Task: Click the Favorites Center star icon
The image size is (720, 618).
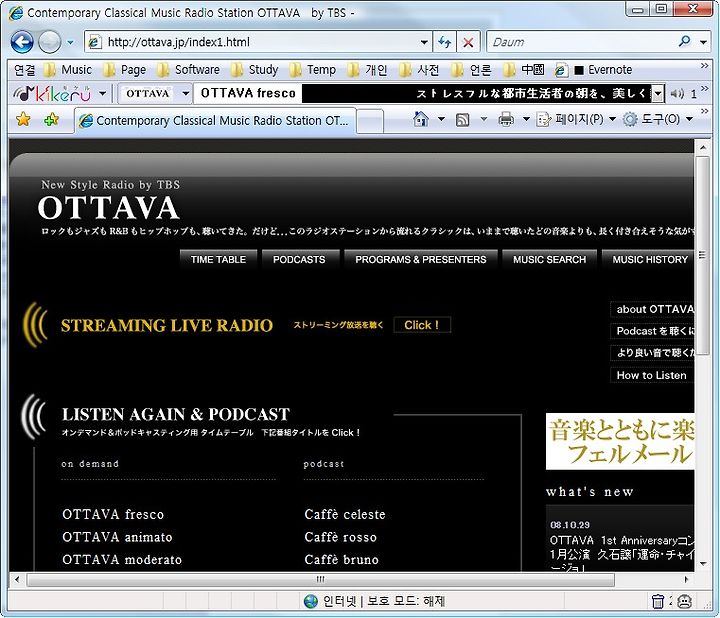Action: coord(23,120)
